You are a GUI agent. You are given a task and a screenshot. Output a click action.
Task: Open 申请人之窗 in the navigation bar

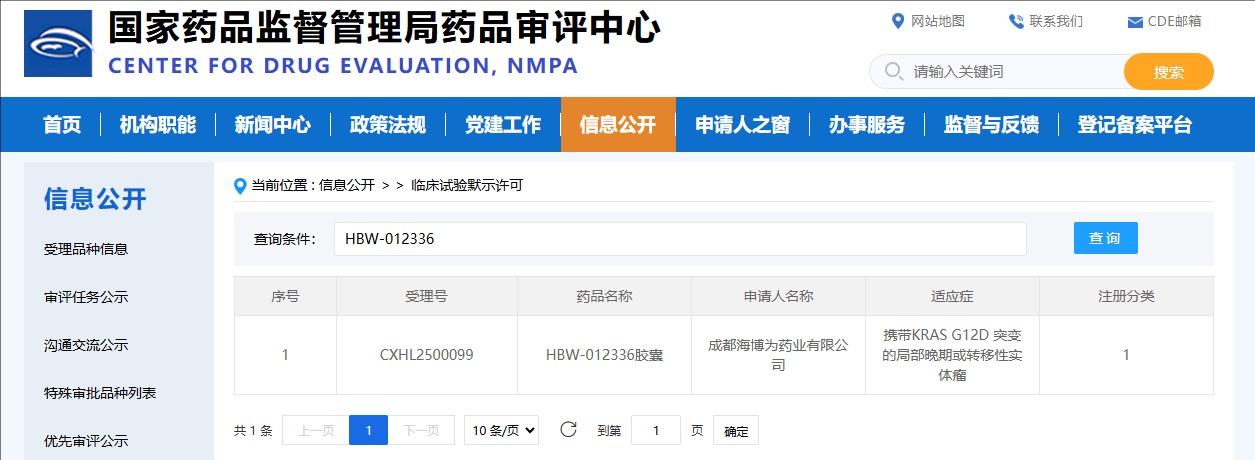tap(743, 125)
